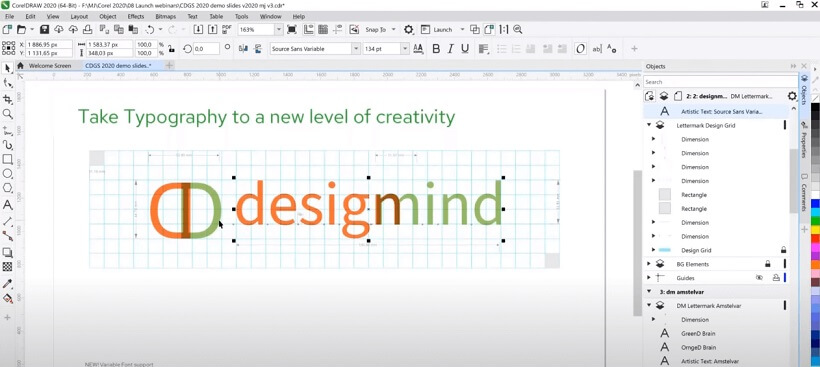Select the Rectangle tool

(7, 159)
